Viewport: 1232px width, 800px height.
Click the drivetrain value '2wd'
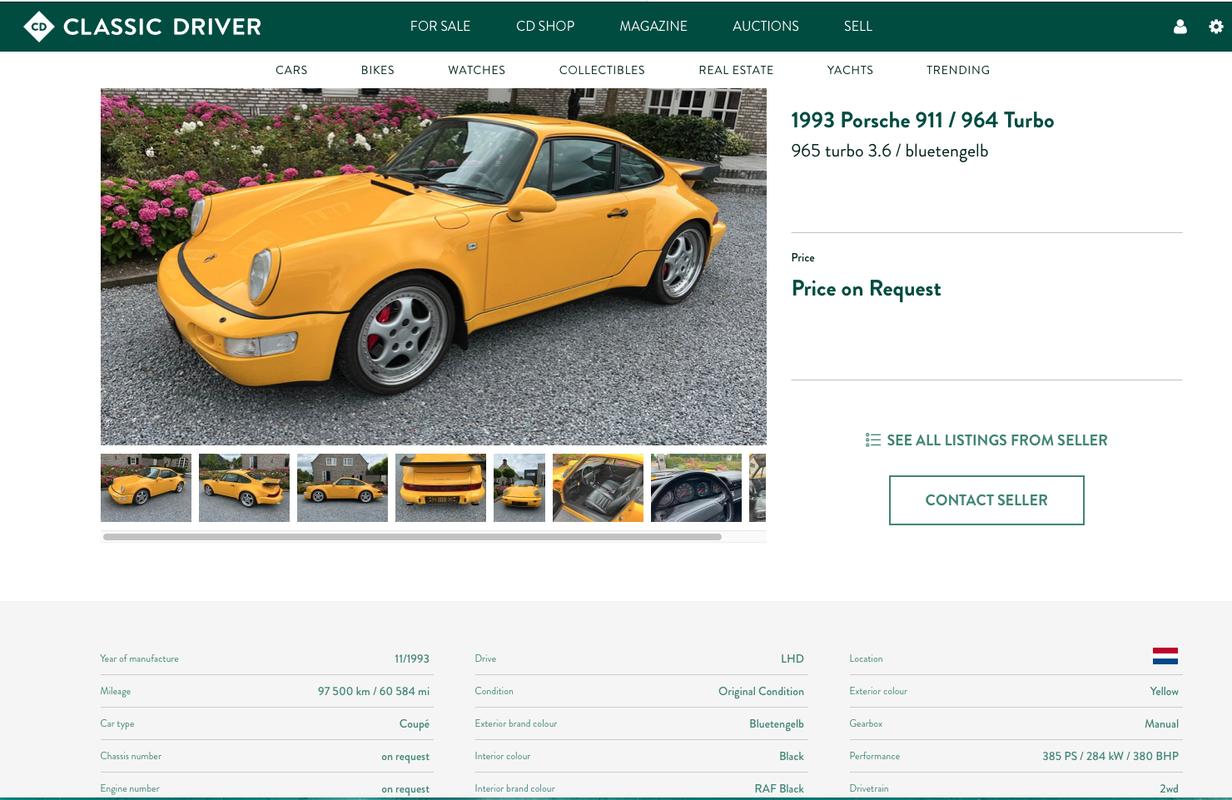[1169, 789]
